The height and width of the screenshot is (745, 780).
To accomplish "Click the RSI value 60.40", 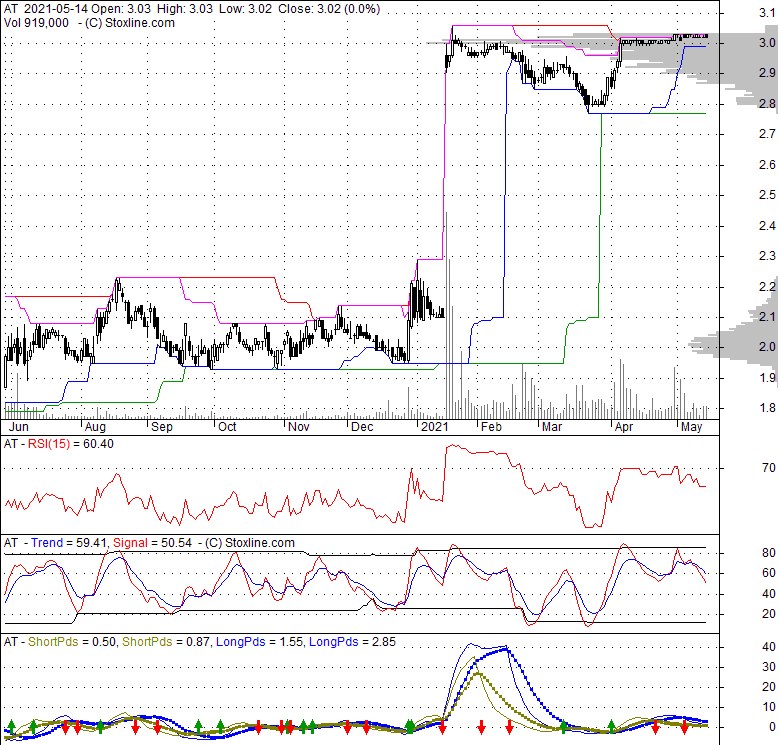I will tap(98, 444).
